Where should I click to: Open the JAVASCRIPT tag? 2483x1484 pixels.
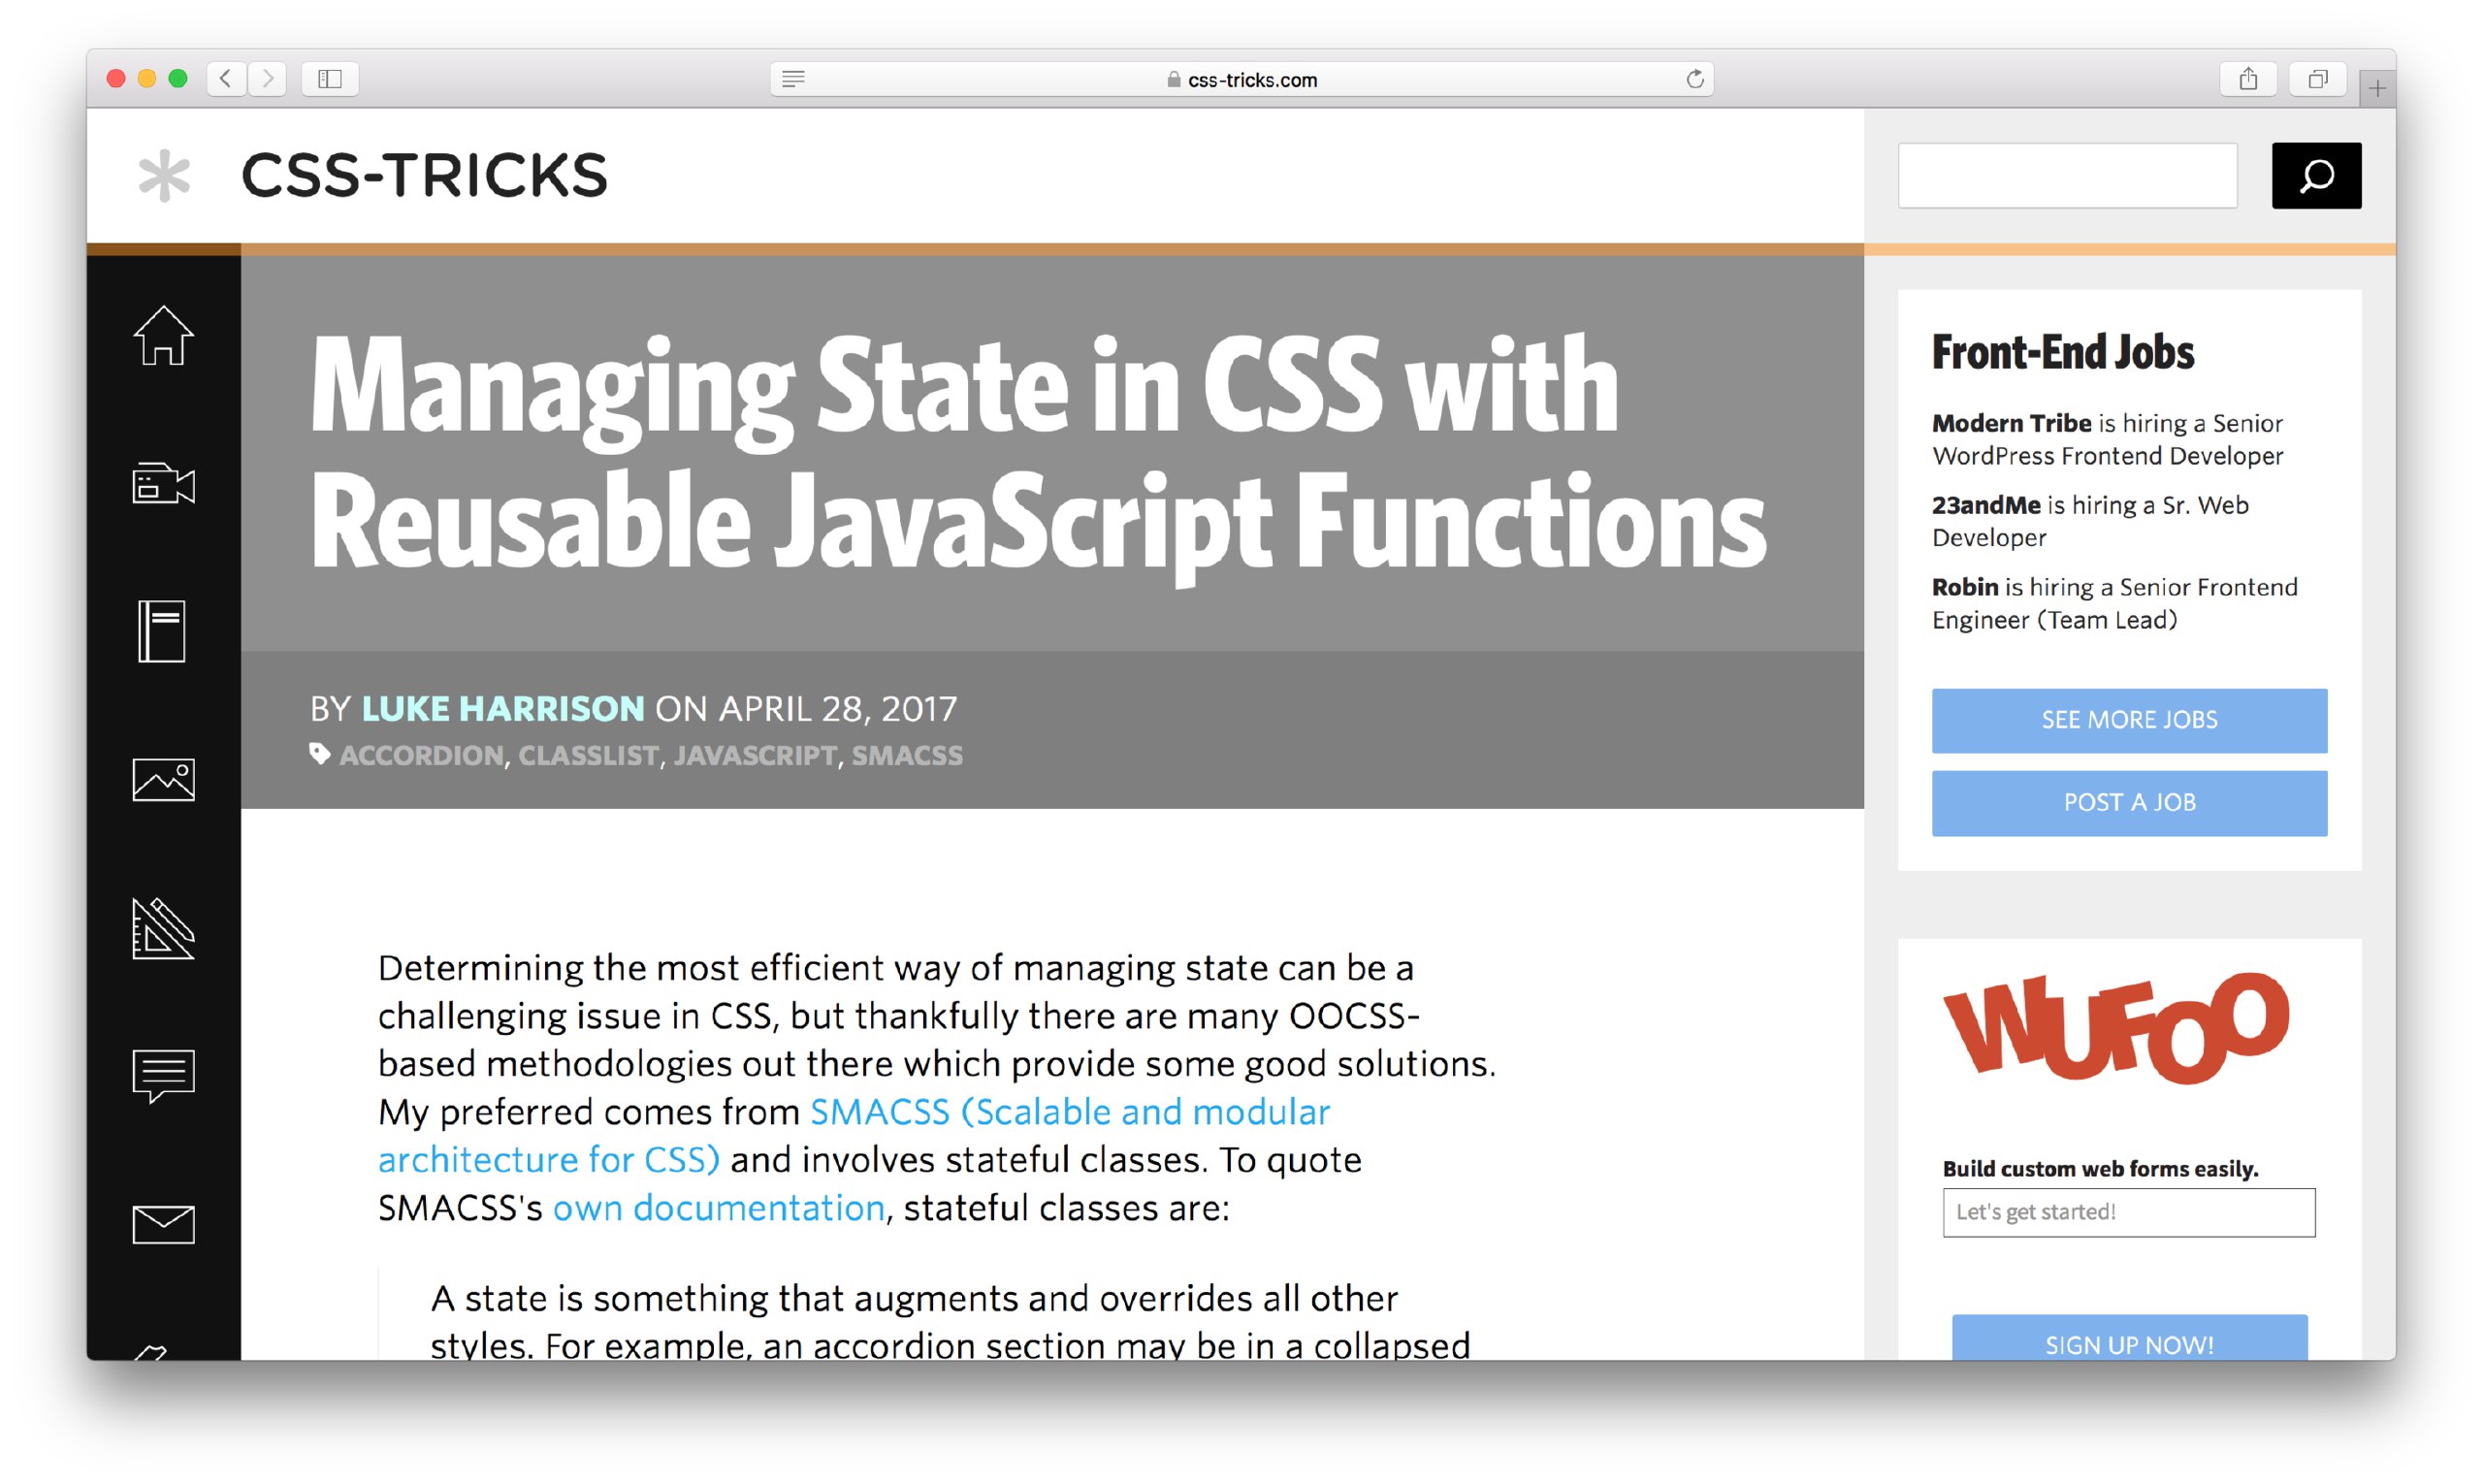(x=755, y=756)
